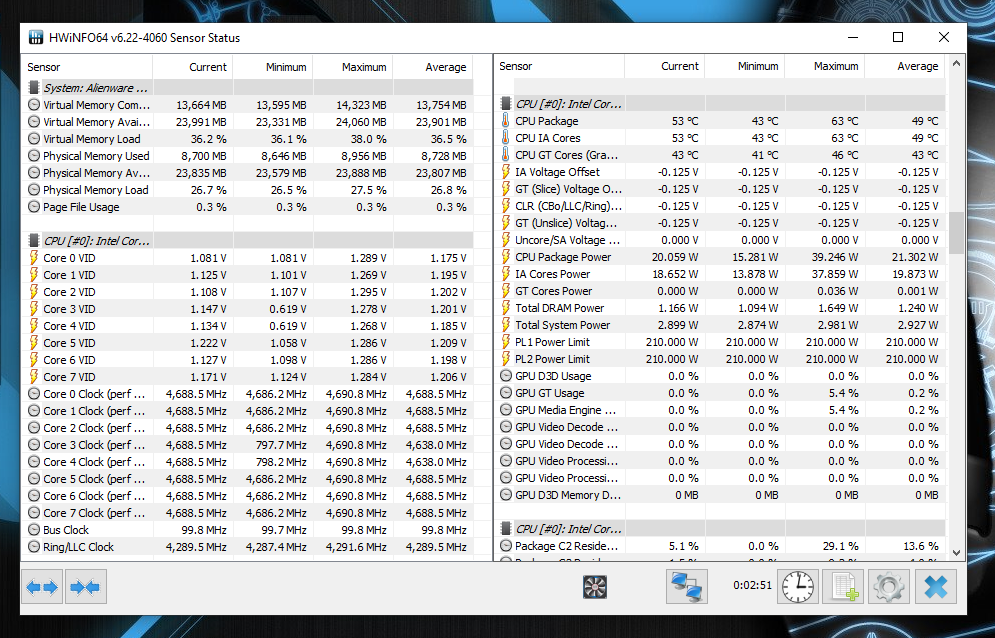Start logging with the sheet-plus icon
This screenshot has width=995, height=638.
point(843,587)
